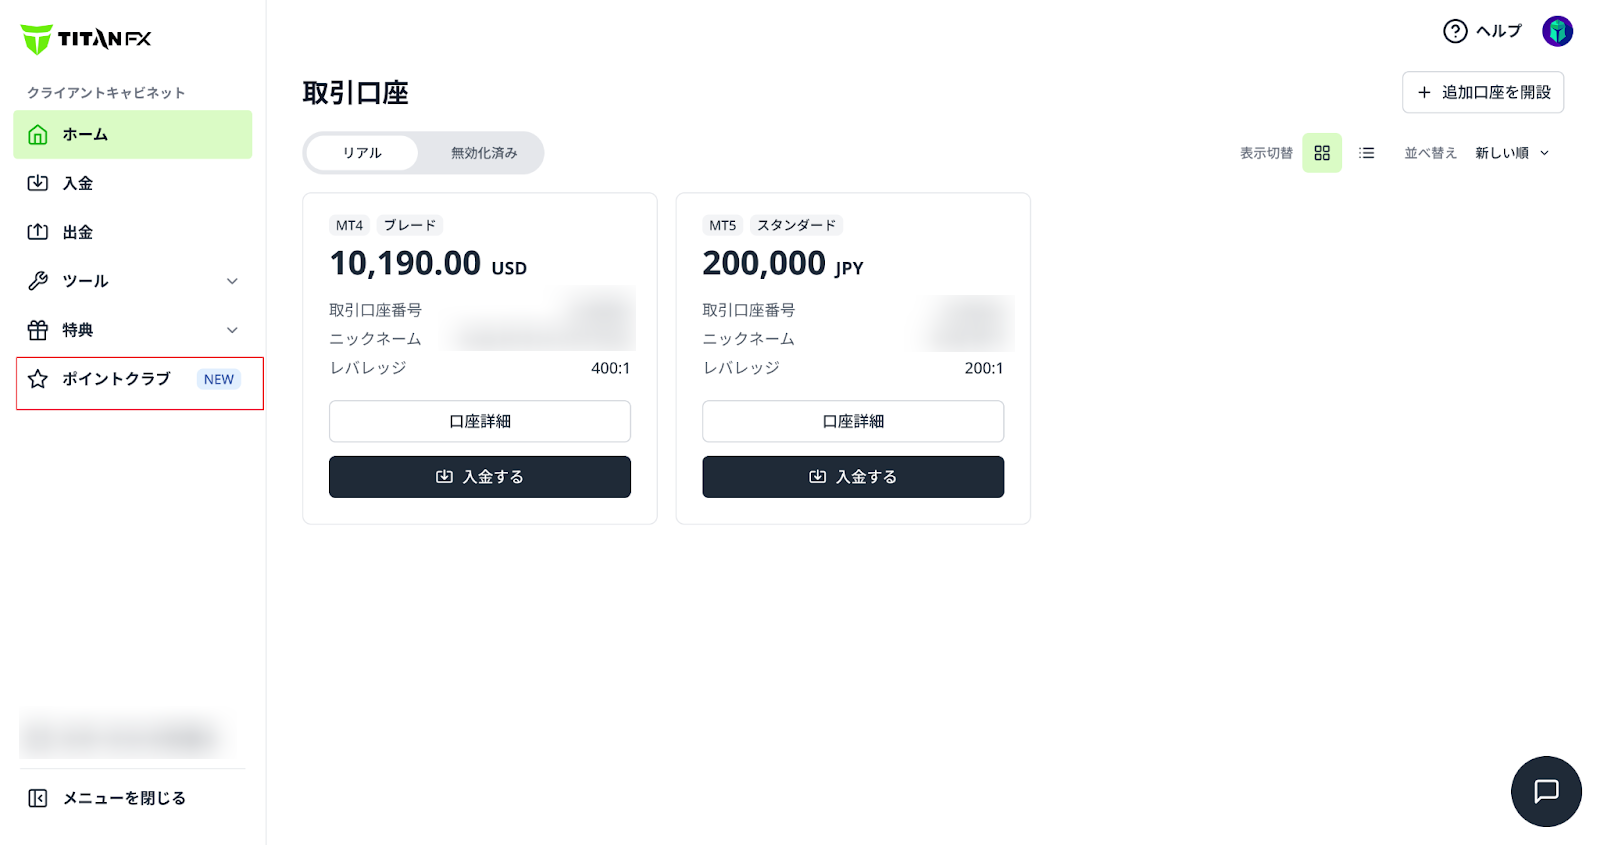
Task: Click the Titan FX logo
Action: tap(86, 39)
